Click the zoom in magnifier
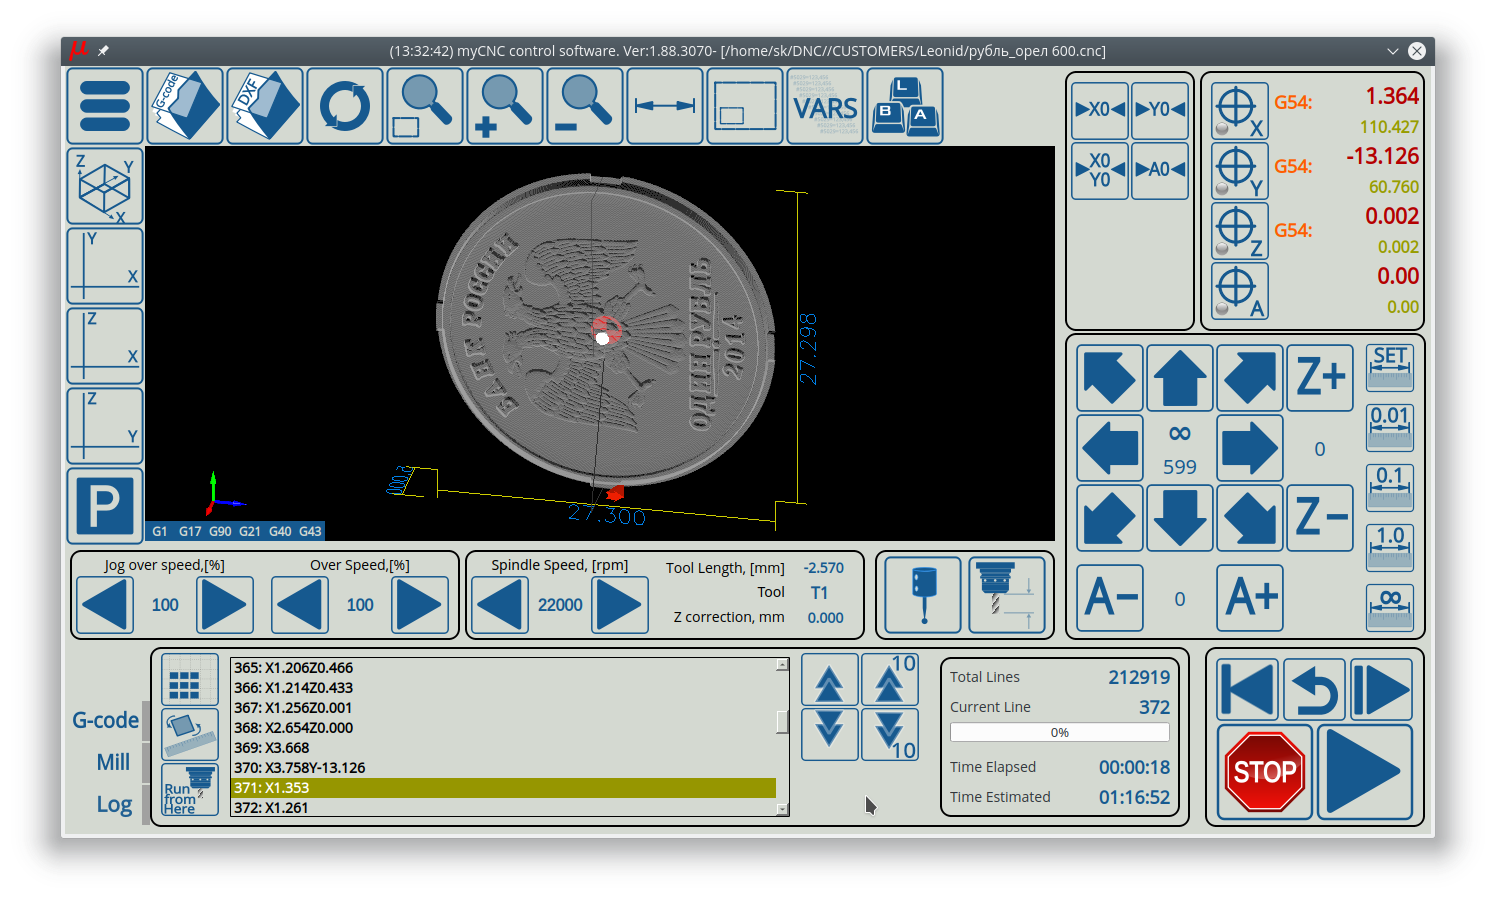This screenshot has height=899, width=1496. coord(505,106)
